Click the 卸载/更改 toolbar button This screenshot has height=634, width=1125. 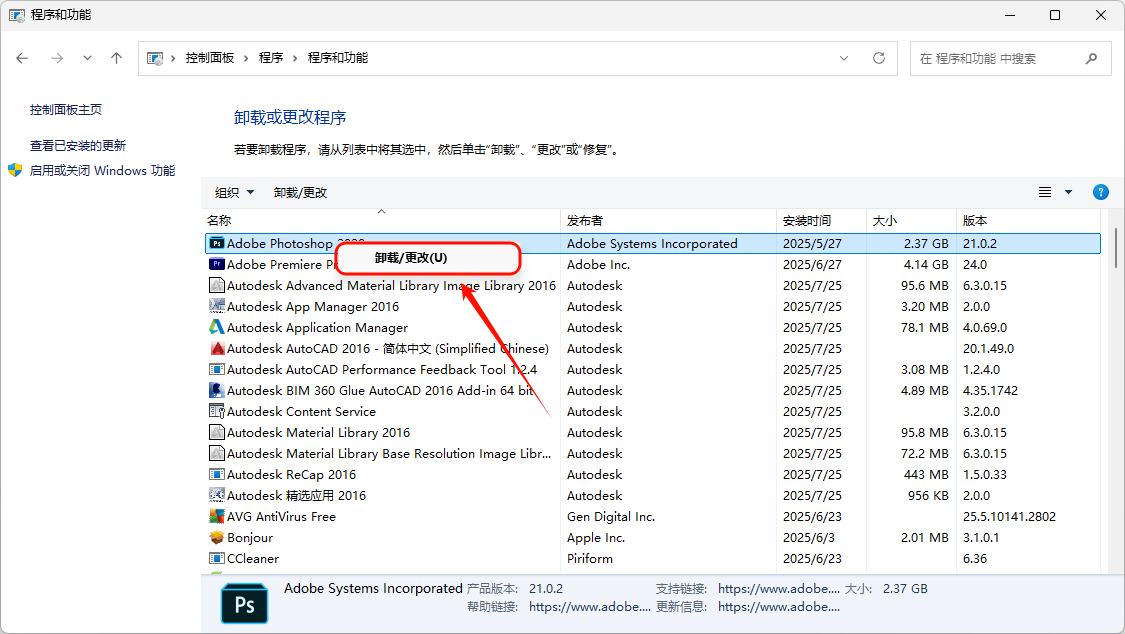click(301, 192)
